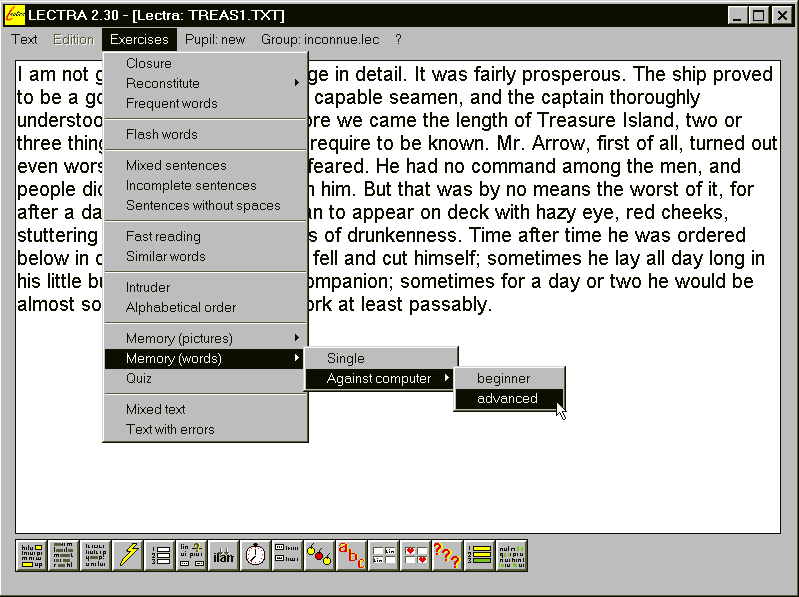Click the lightning bolt Flash words icon
The height and width of the screenshot is (597, 799).
(127, 555)
